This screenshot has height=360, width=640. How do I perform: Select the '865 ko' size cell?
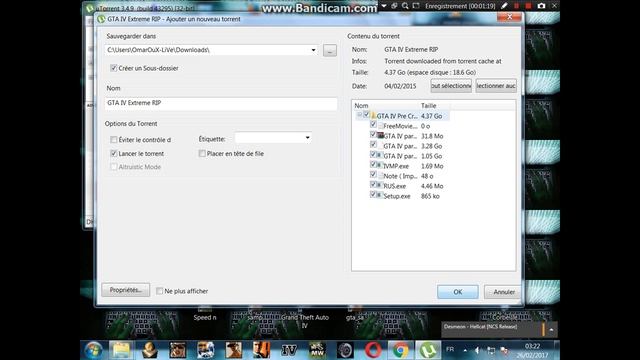(x=430, y=196)
